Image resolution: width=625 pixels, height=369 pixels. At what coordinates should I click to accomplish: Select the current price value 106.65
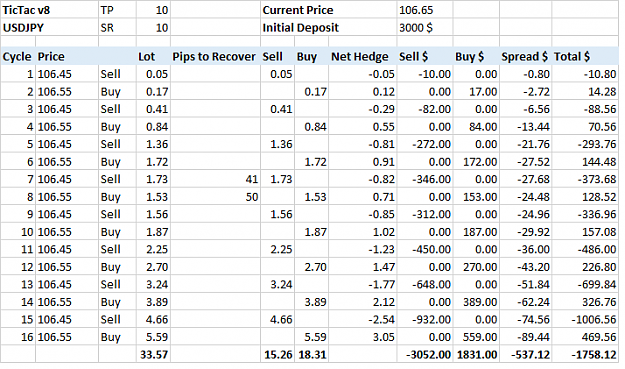click(x=425, y=10)
